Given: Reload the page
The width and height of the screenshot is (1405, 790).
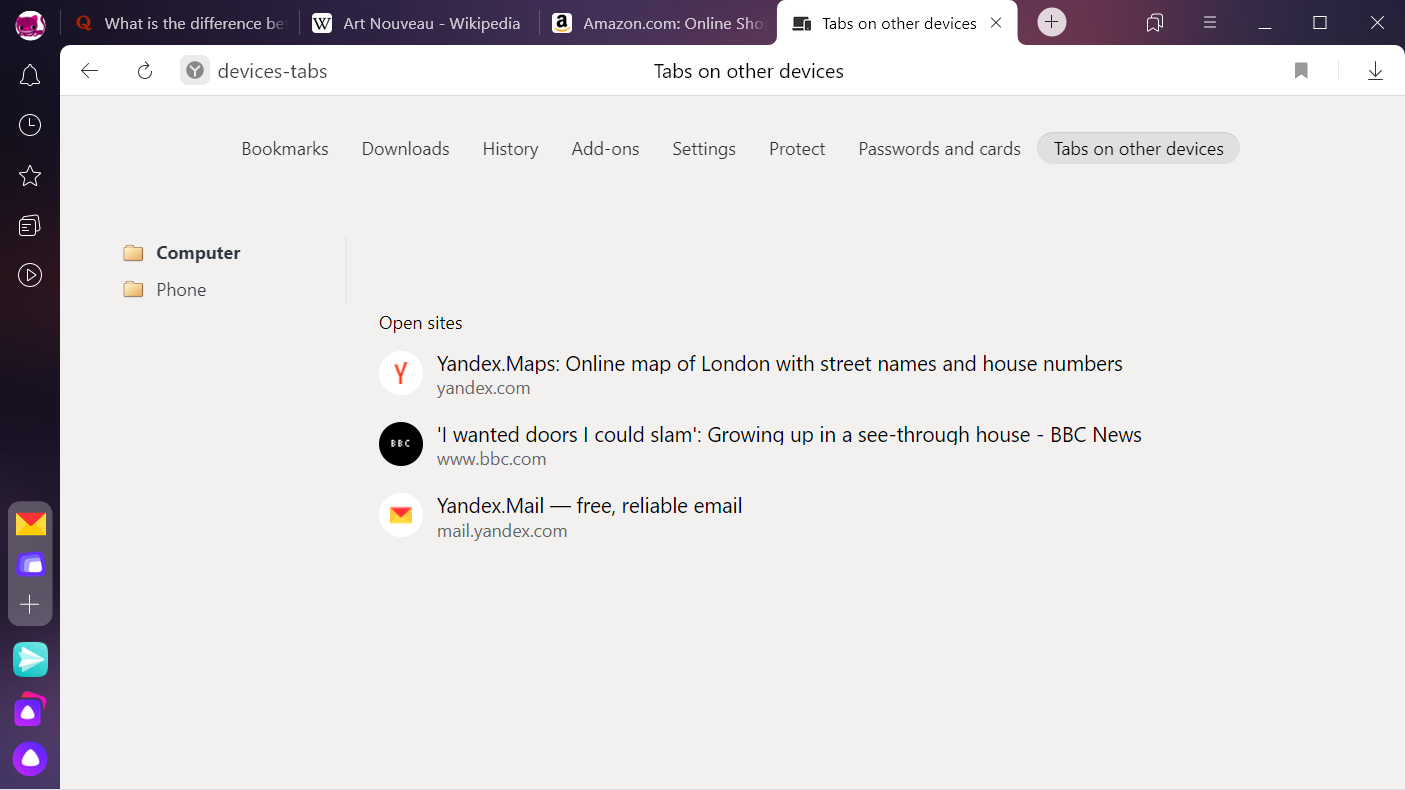Looking at the screenshot, I should click(x=145, y=71).
